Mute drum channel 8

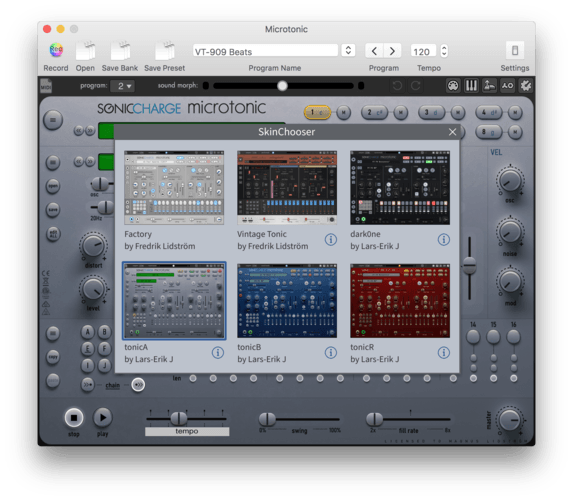pos(515,132)
